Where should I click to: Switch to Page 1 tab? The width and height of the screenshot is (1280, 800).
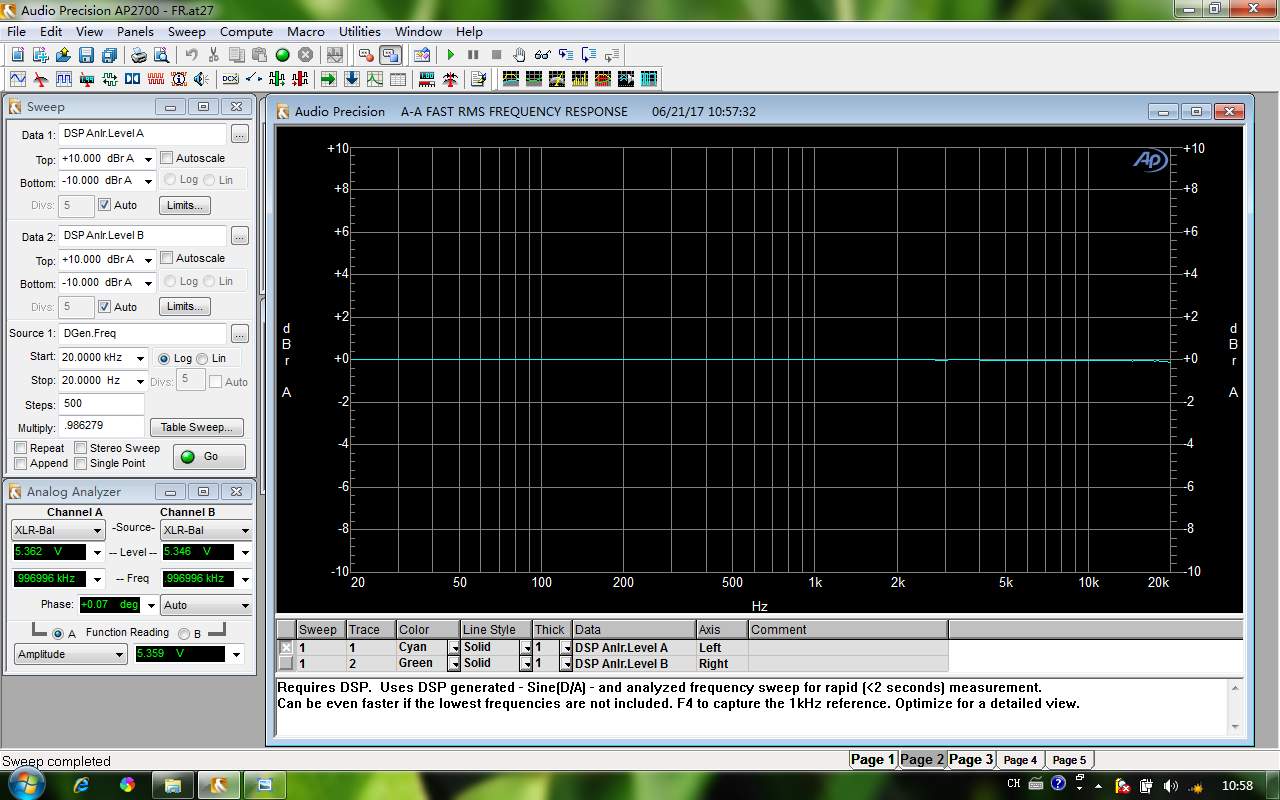click(x=873, y=760)
